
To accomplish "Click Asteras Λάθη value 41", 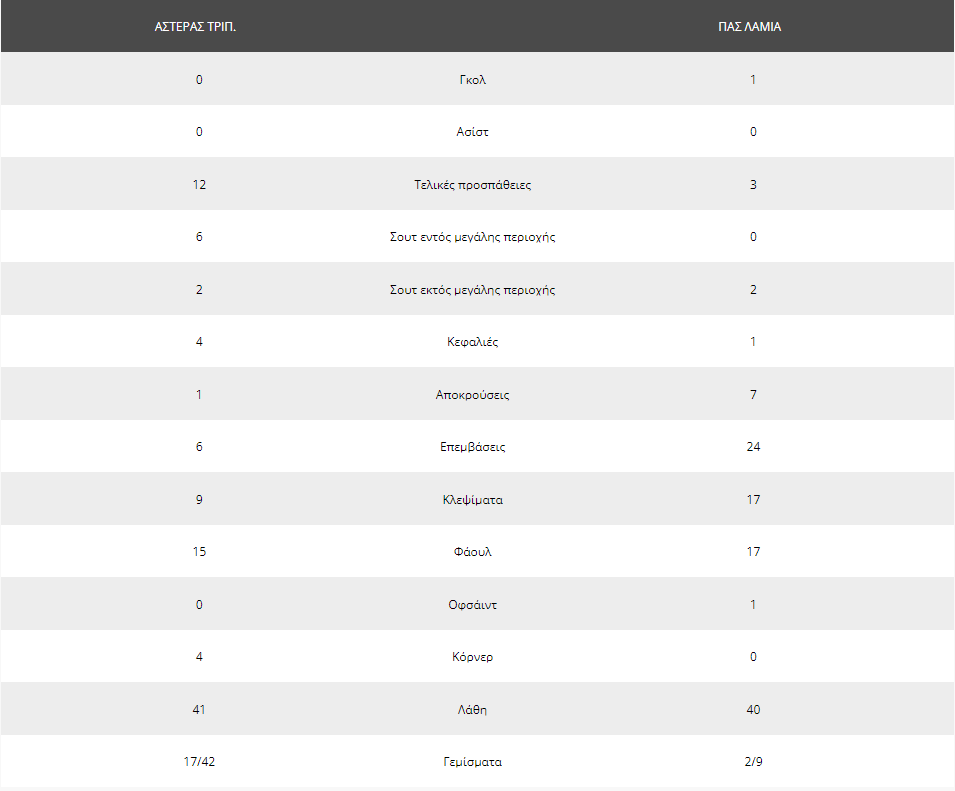I will [x=199, y=709].
